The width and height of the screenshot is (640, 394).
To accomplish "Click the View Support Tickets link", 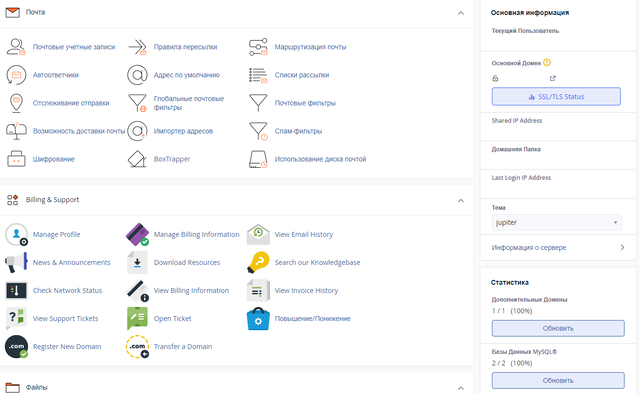I will (65, 318).
